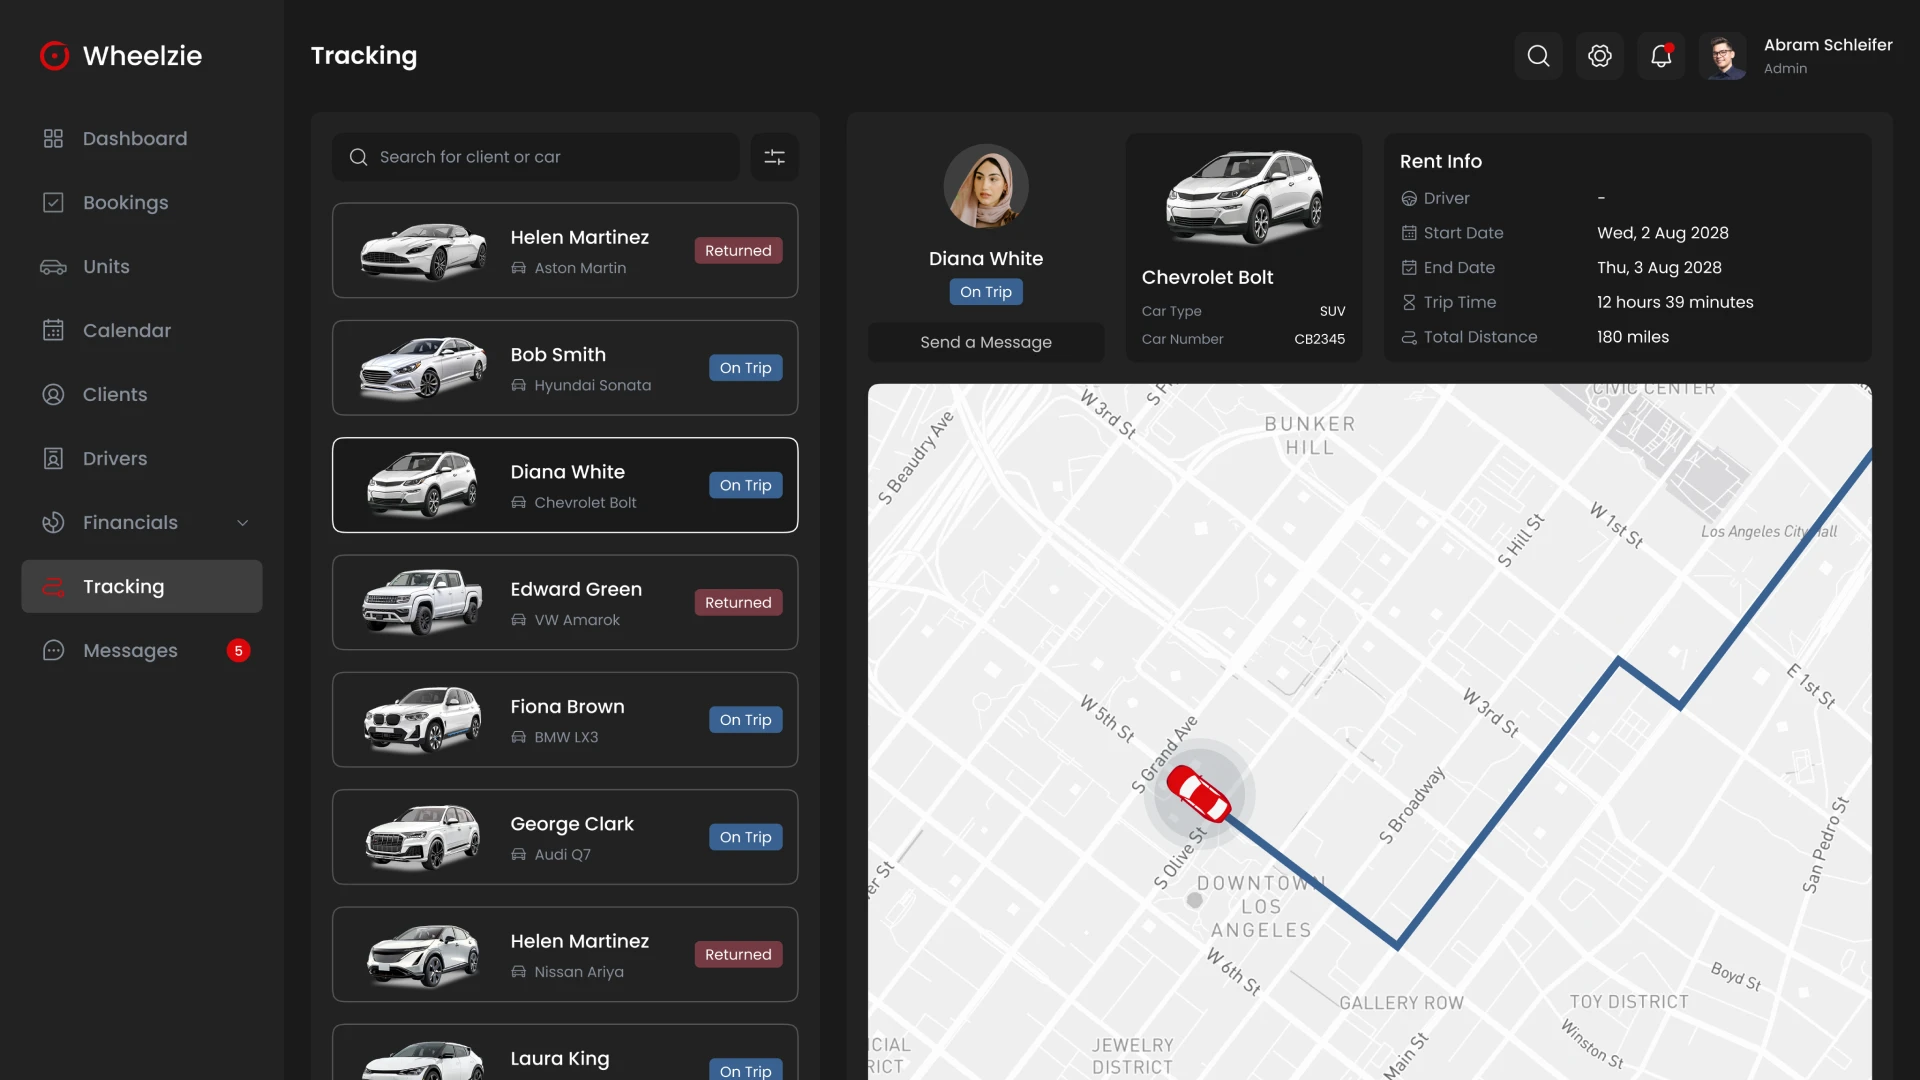Select the Bookings icon in sidebar
Screen dimensions: 1920x1080
point(53,202)
